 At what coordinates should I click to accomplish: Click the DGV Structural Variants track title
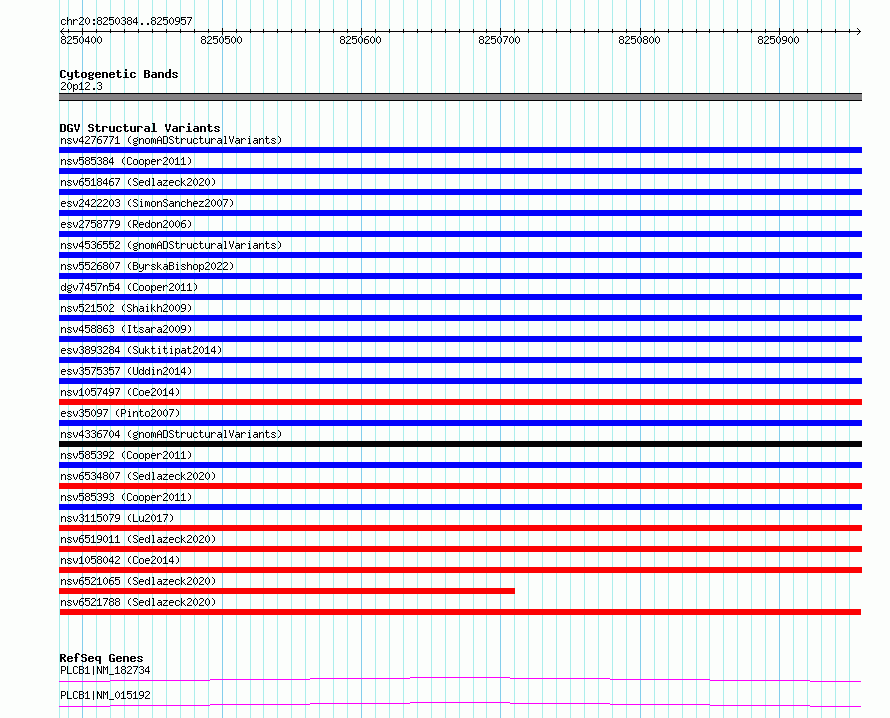coord(140,128)
